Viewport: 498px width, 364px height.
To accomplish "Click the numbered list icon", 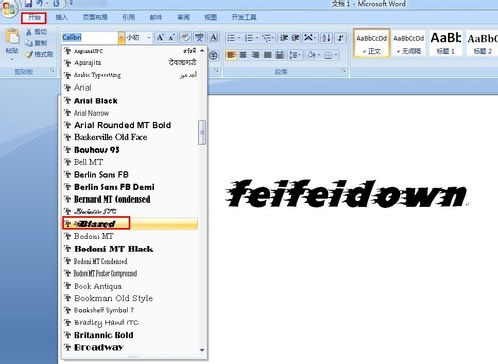I will [x=249, y=38].
